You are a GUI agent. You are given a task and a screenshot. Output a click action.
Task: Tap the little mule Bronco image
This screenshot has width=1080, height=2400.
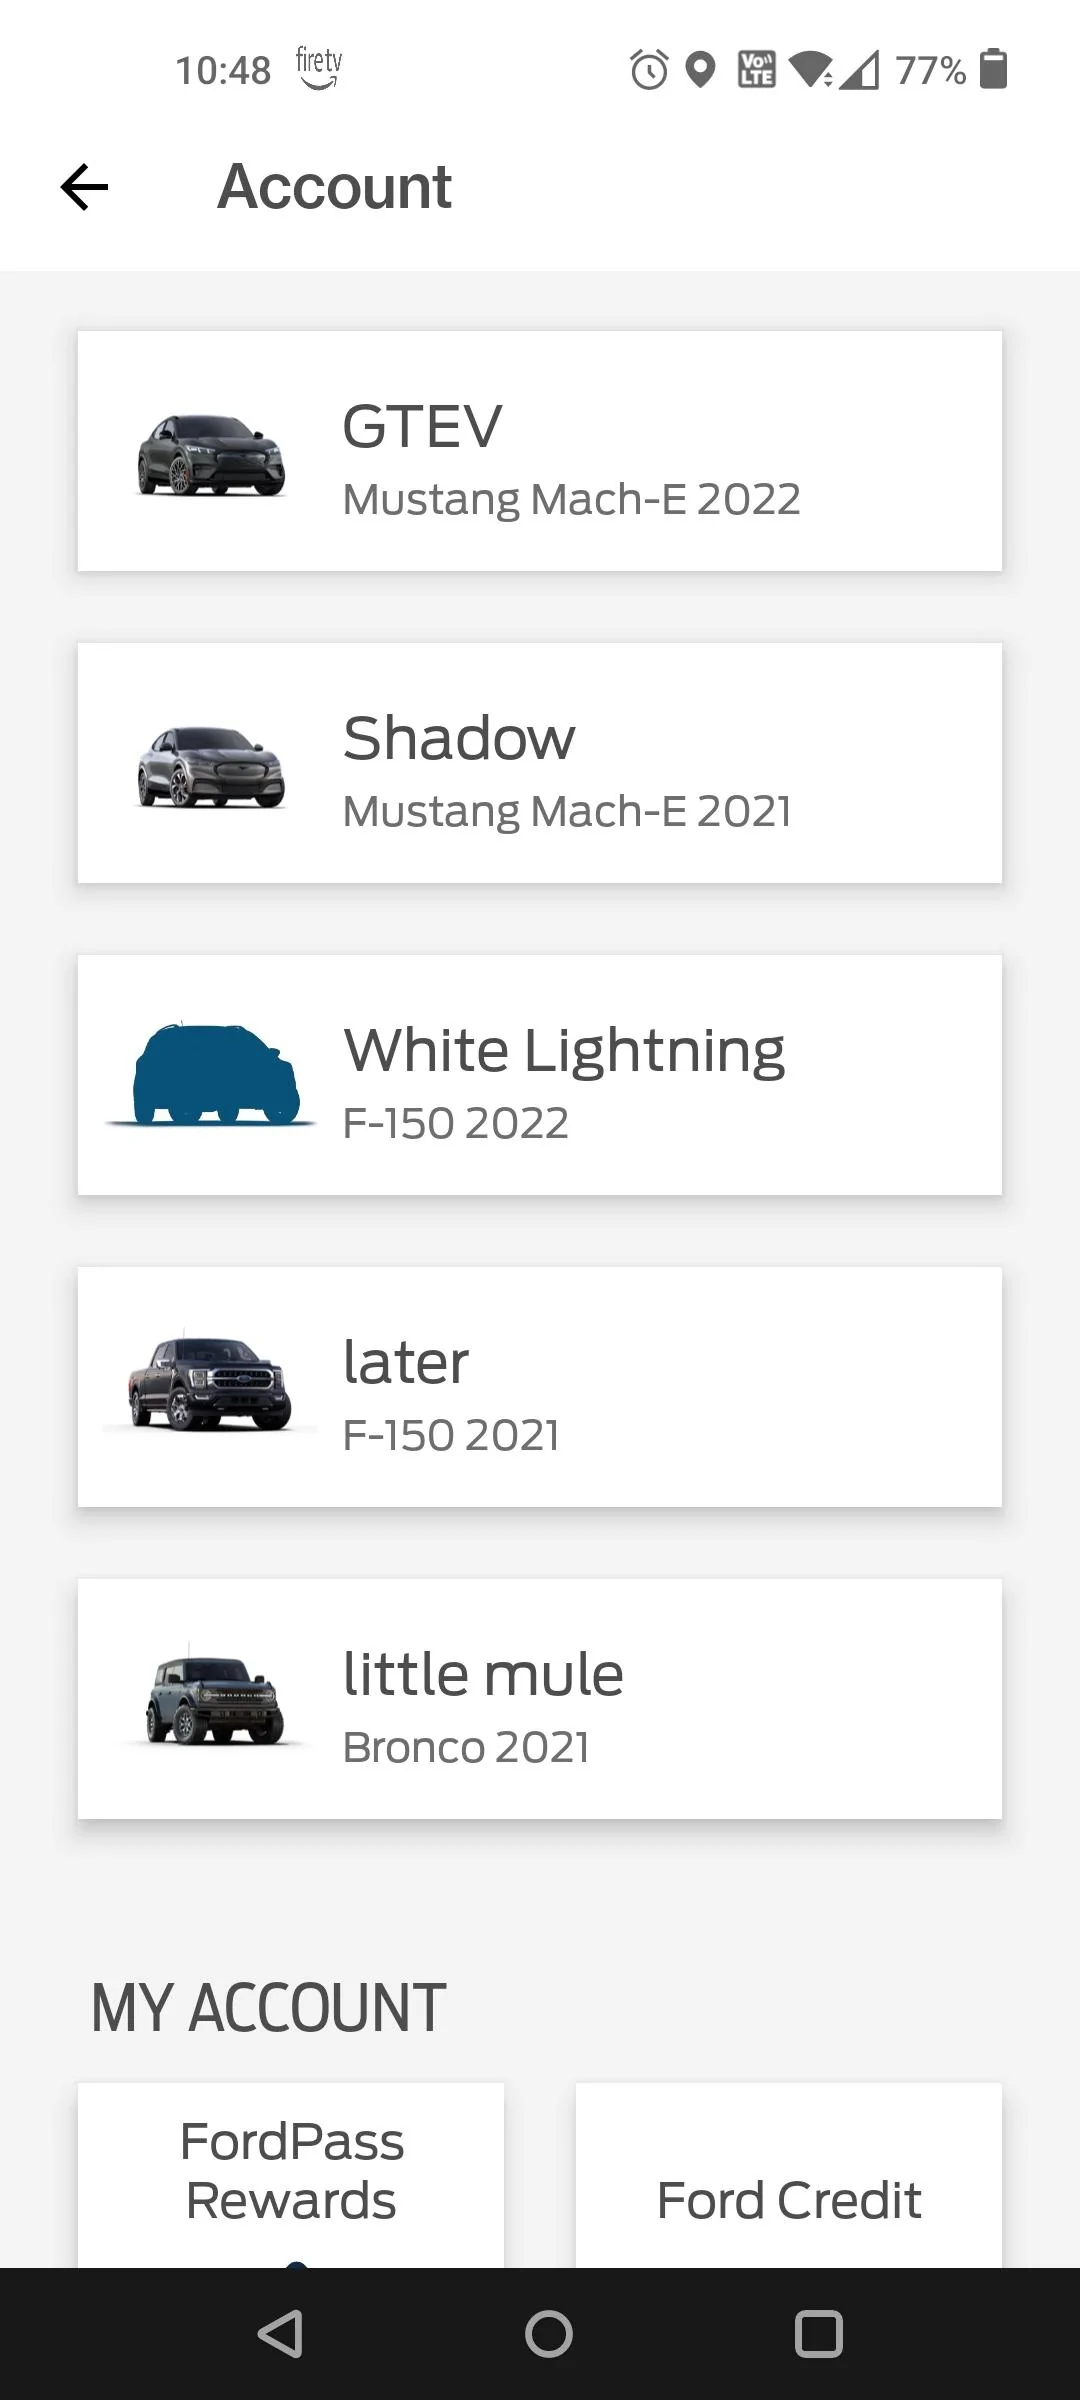[213, 1698]
